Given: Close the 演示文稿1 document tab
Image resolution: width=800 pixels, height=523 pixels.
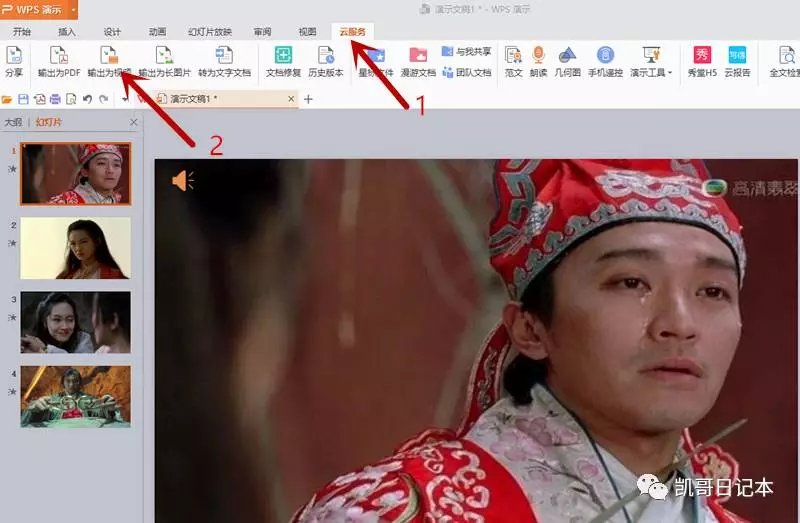Looking at the screenshot, I should [x=291, y=99].
